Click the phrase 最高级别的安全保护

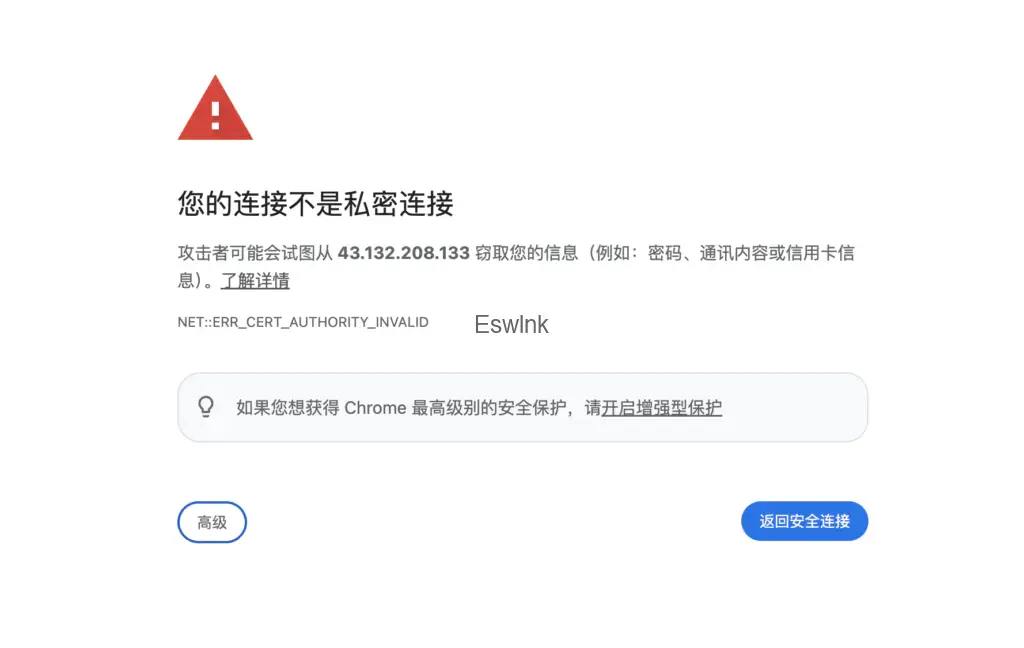[x=488, y=408]
